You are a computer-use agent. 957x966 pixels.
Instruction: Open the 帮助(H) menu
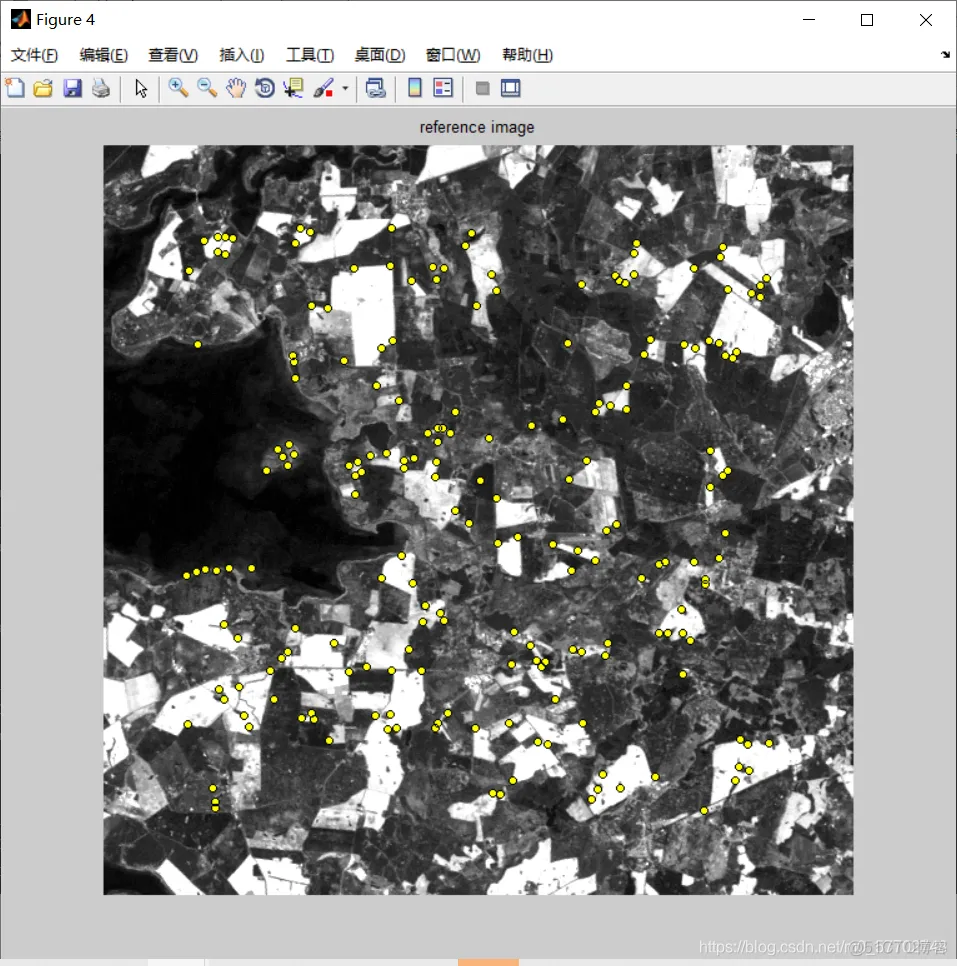point(527,55)
